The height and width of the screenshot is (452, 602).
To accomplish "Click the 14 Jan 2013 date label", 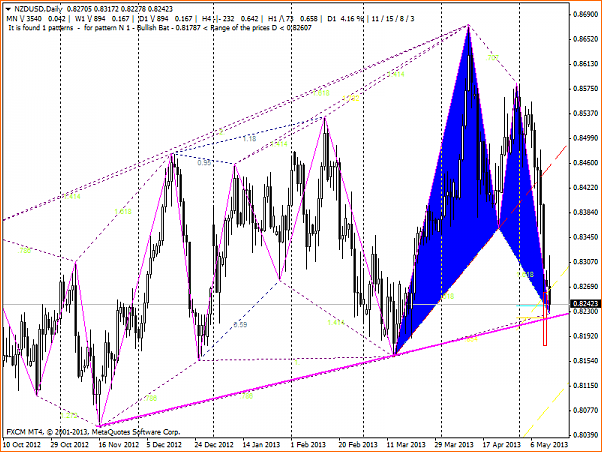I will [x=261, y=445].
